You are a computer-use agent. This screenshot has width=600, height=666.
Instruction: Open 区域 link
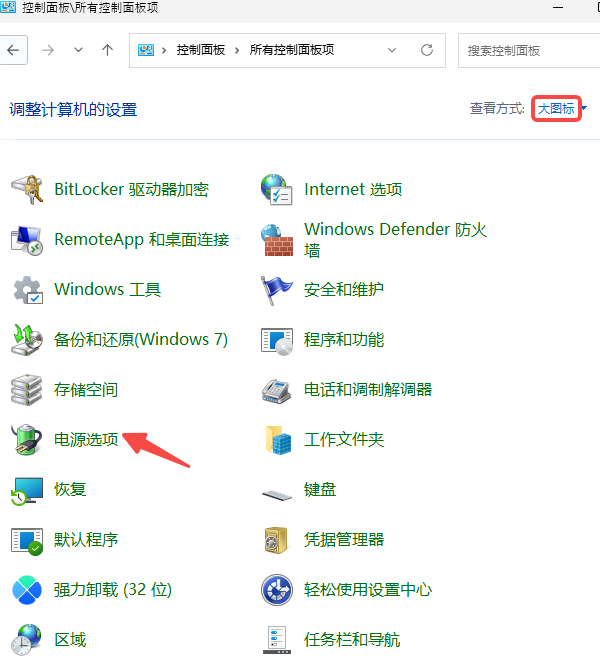click(x=70, y=640)
